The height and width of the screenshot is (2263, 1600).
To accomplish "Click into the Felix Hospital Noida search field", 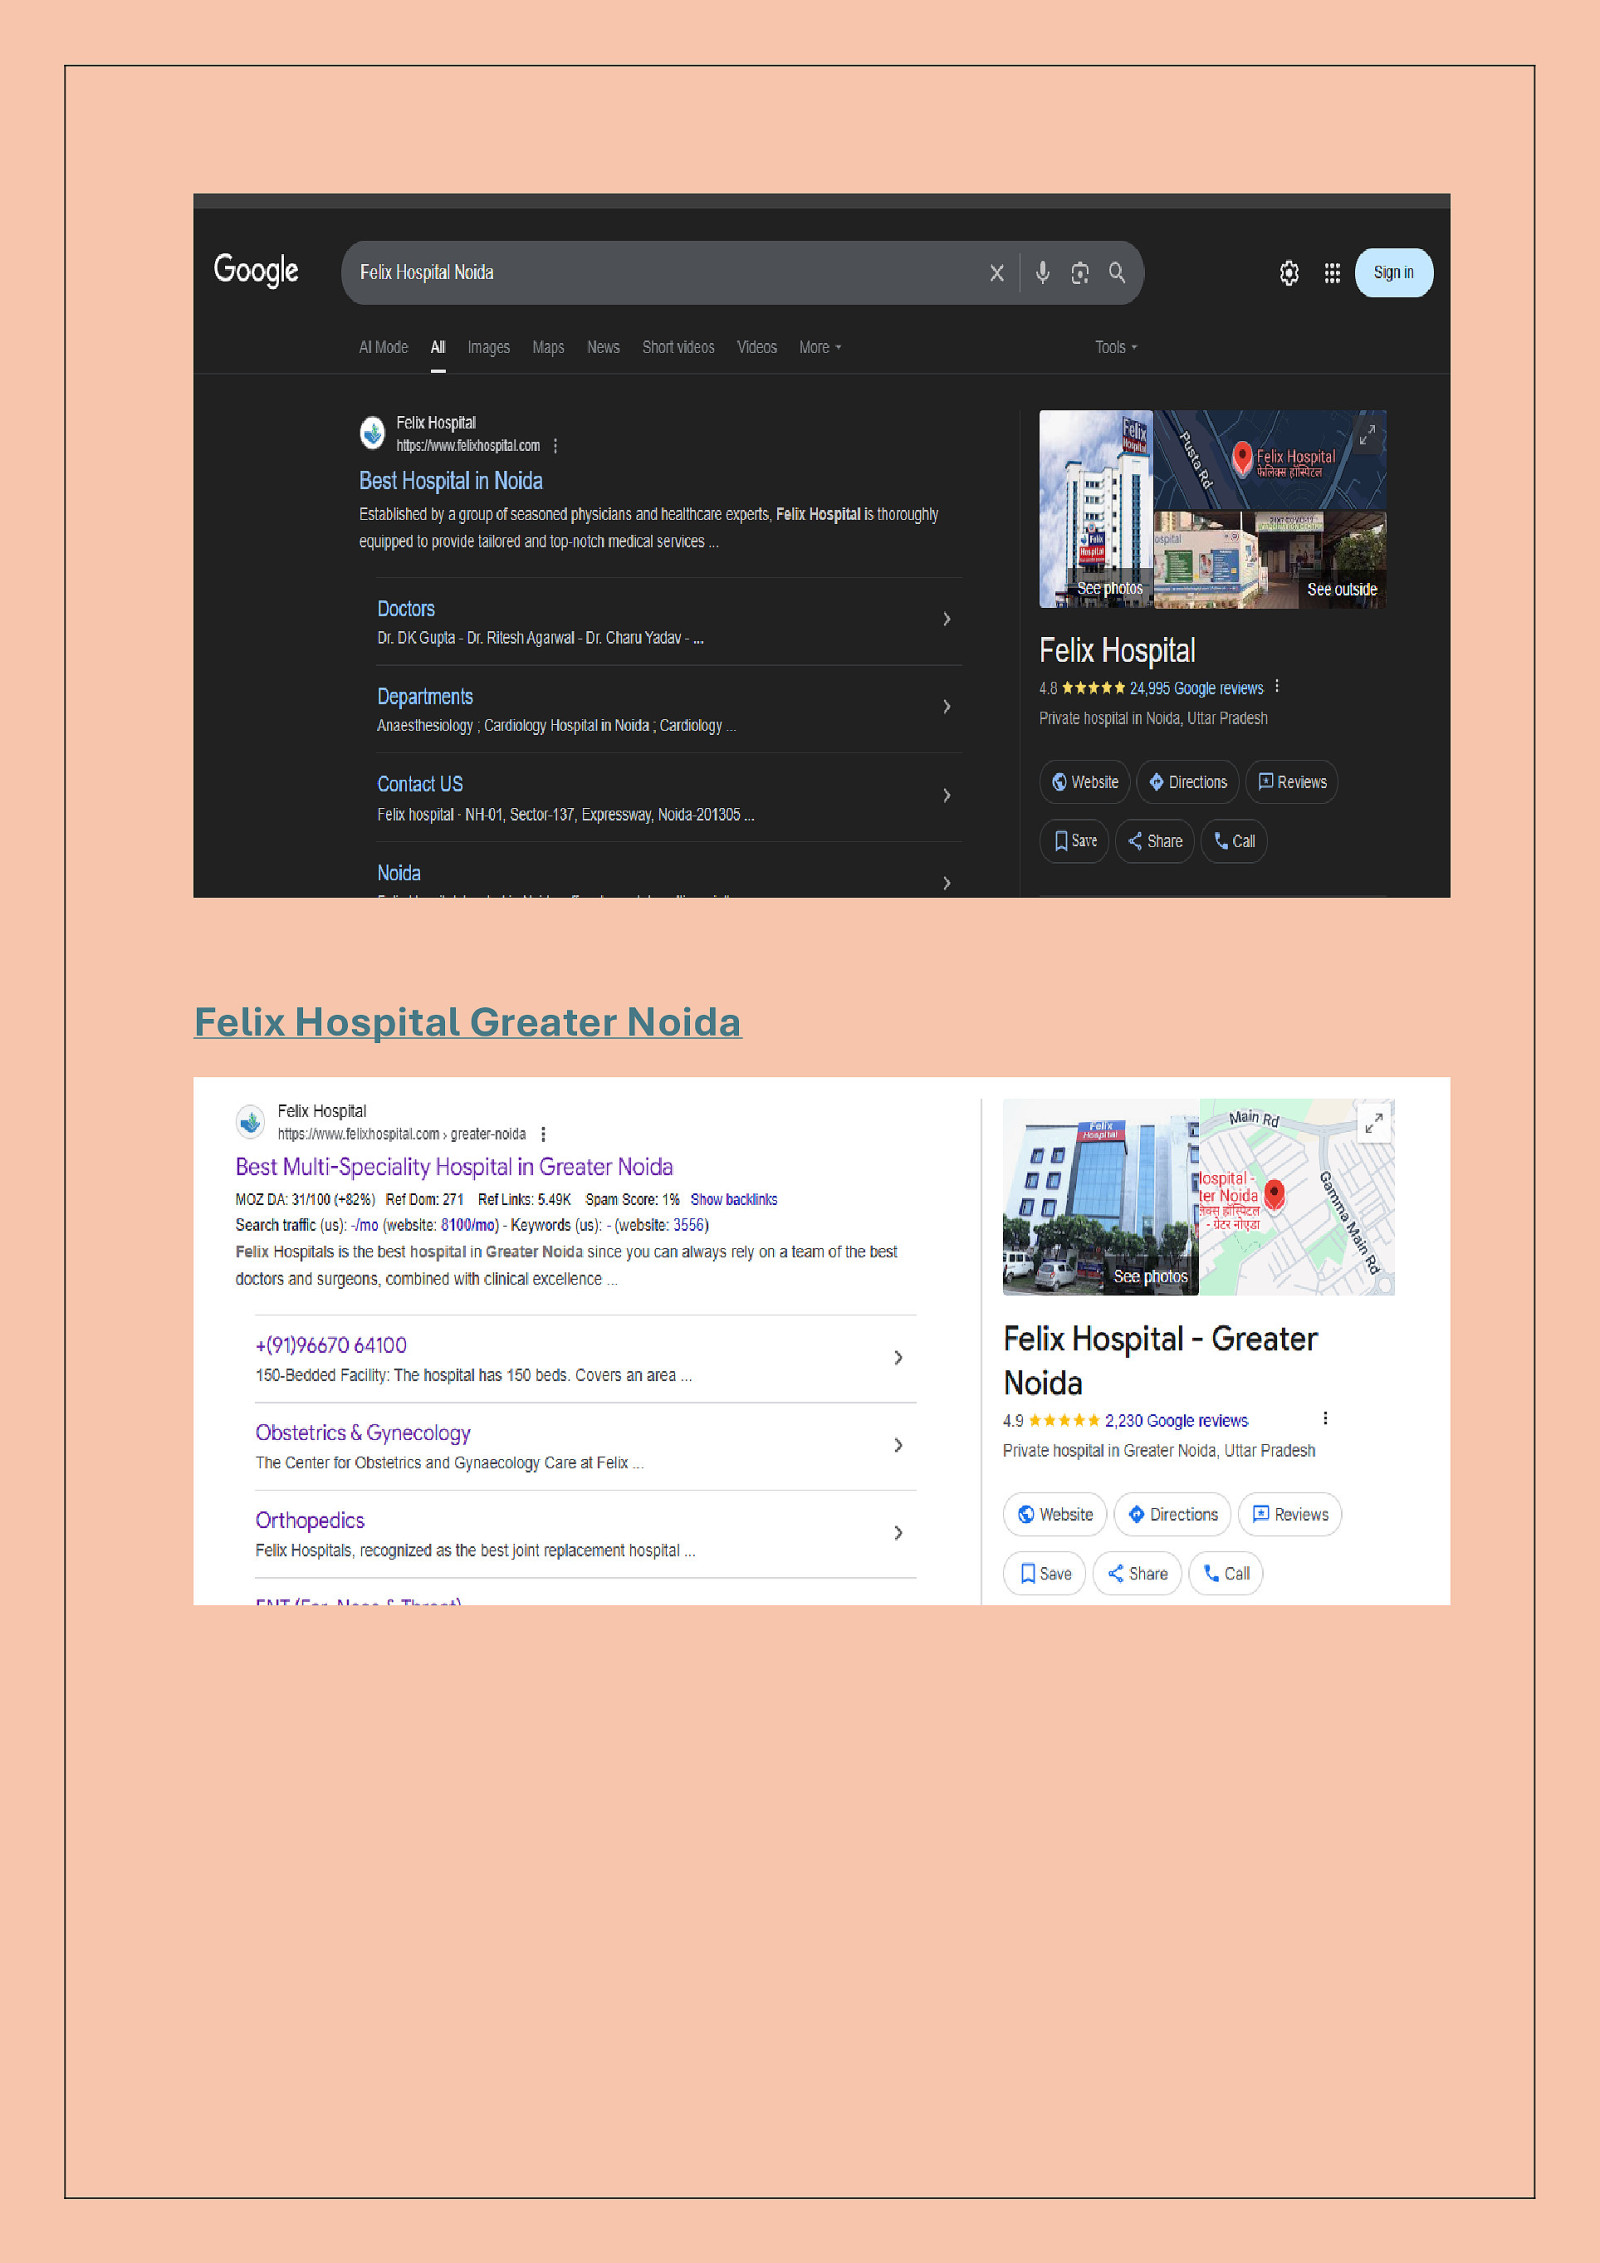I will click(660, 272).
